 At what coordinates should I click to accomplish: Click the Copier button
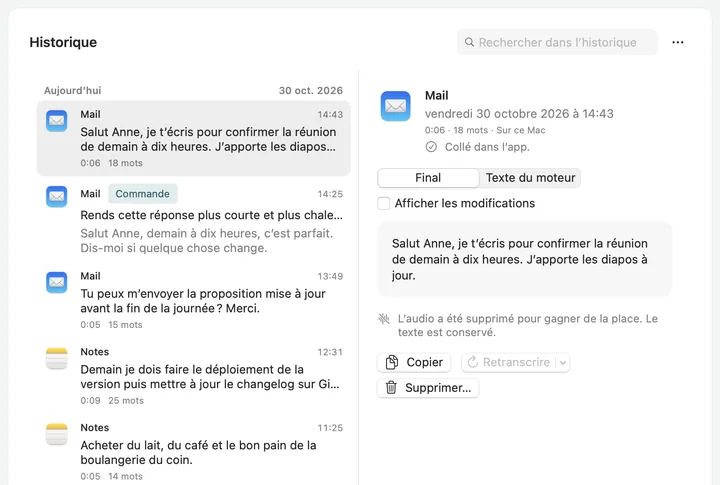(414, 362)
